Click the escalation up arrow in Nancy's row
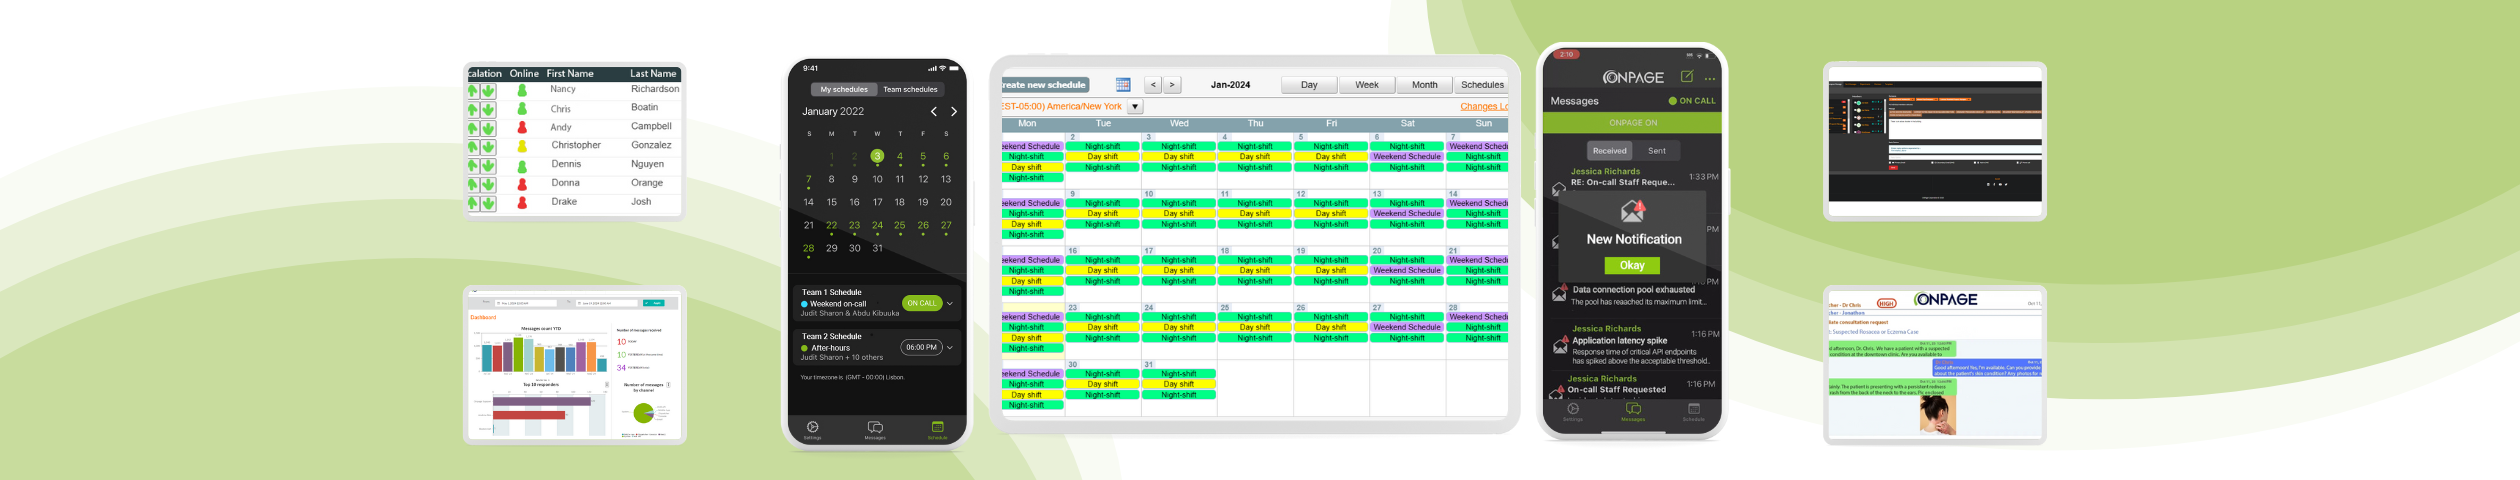 point(473,91)
